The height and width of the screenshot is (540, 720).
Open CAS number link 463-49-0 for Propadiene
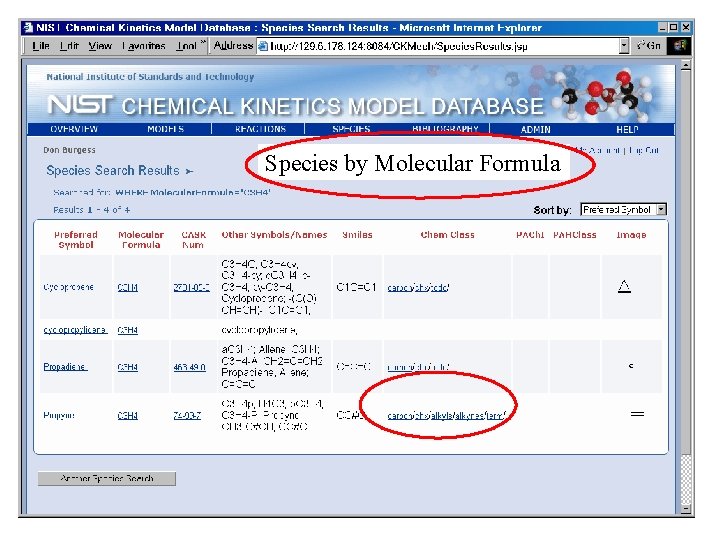(x=190, y=367)
